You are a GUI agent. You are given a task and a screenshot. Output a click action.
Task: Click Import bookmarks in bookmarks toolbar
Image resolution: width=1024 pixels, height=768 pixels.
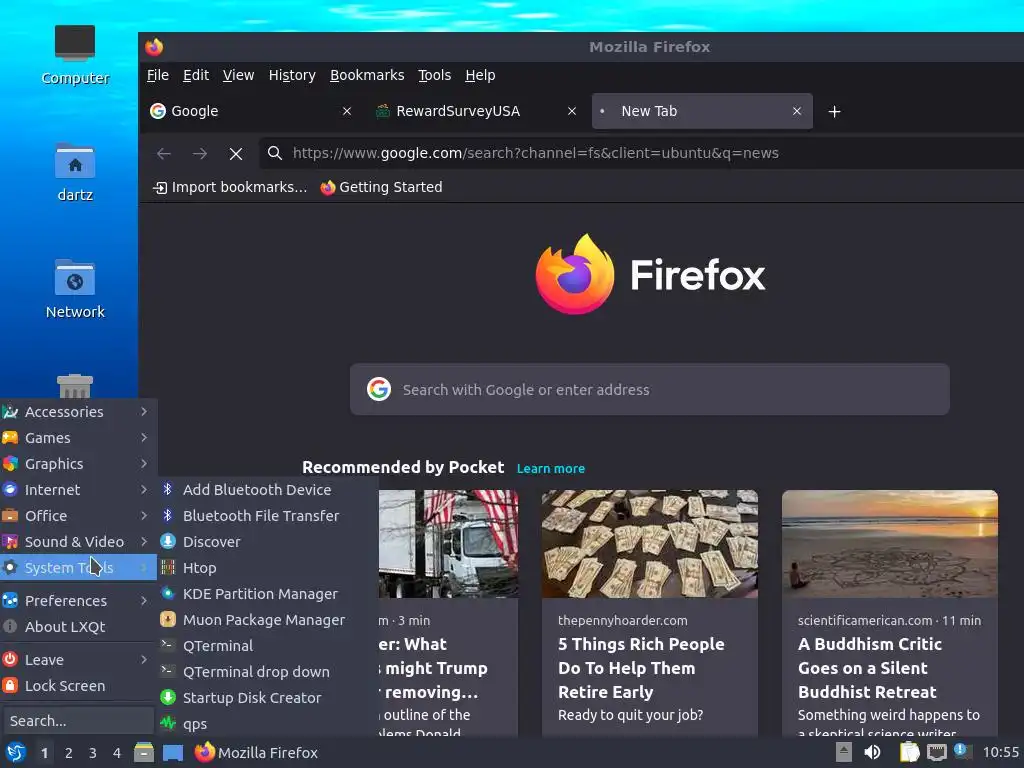[x=229, y=187]
